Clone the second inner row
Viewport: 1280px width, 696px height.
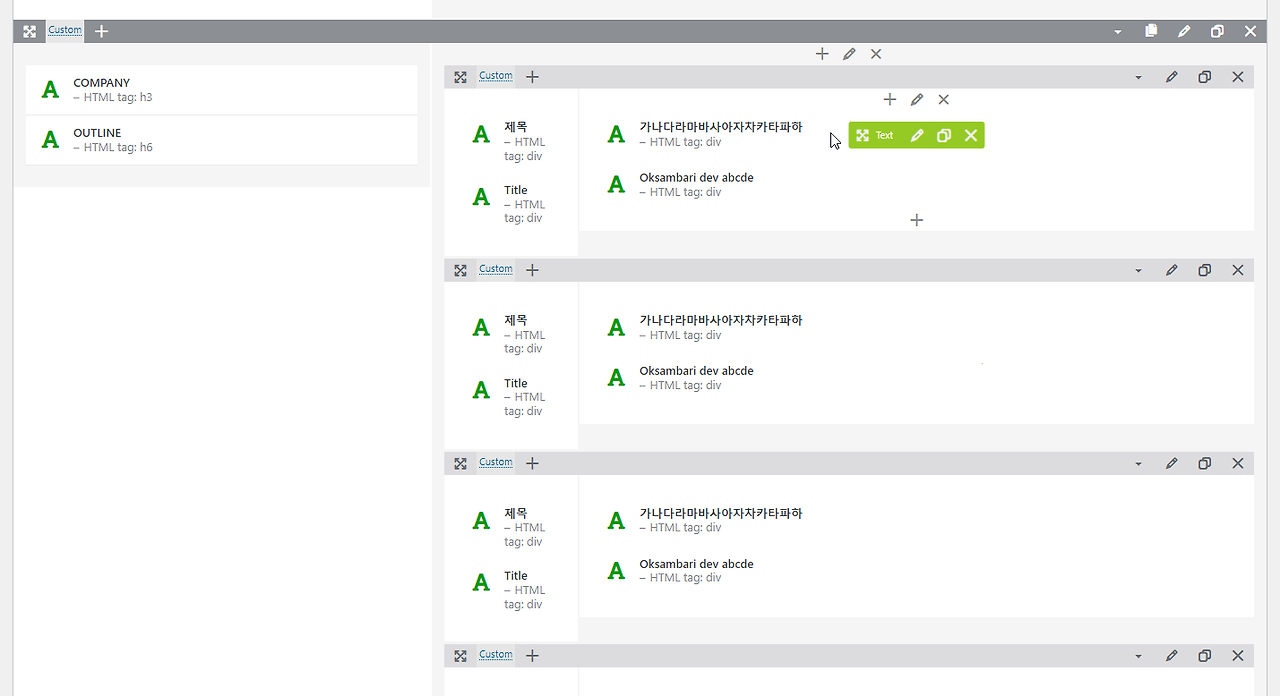click(1204, 270)
